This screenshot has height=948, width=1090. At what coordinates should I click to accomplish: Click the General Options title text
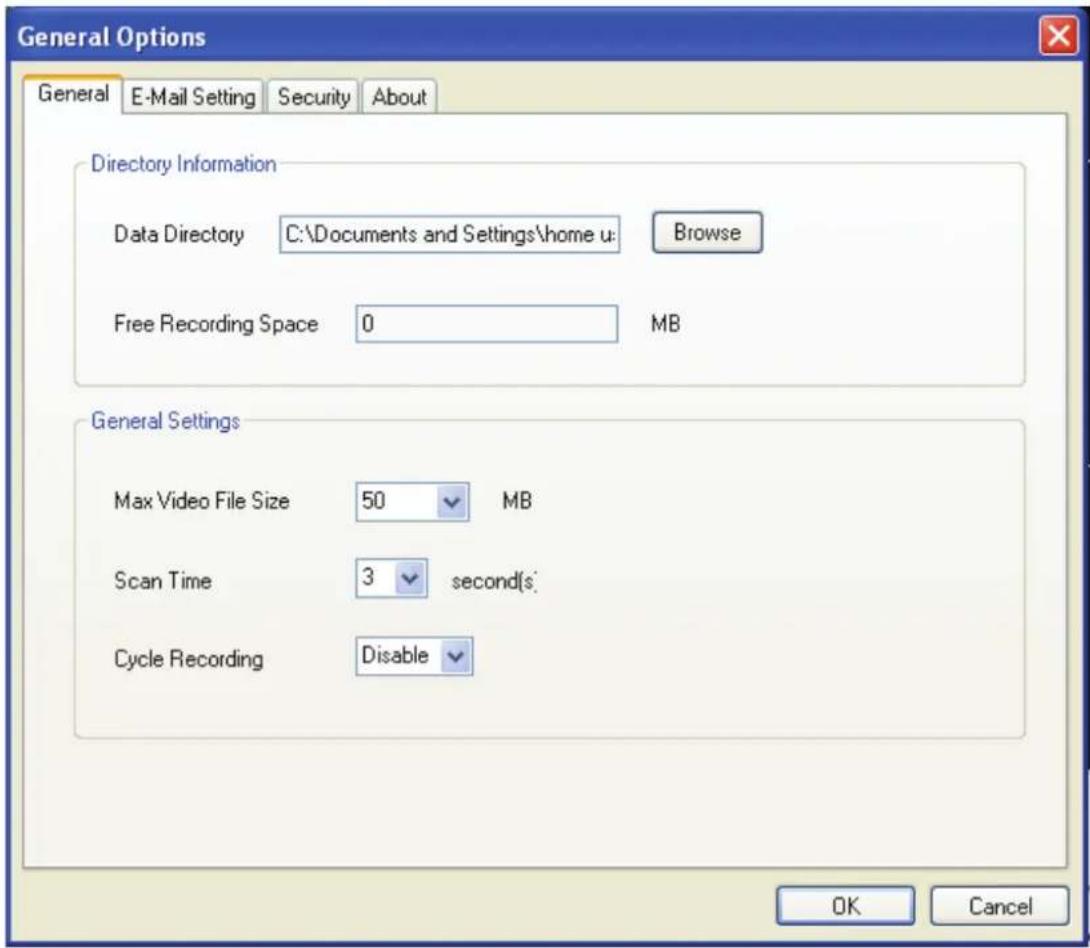click(x=111, y=37)
